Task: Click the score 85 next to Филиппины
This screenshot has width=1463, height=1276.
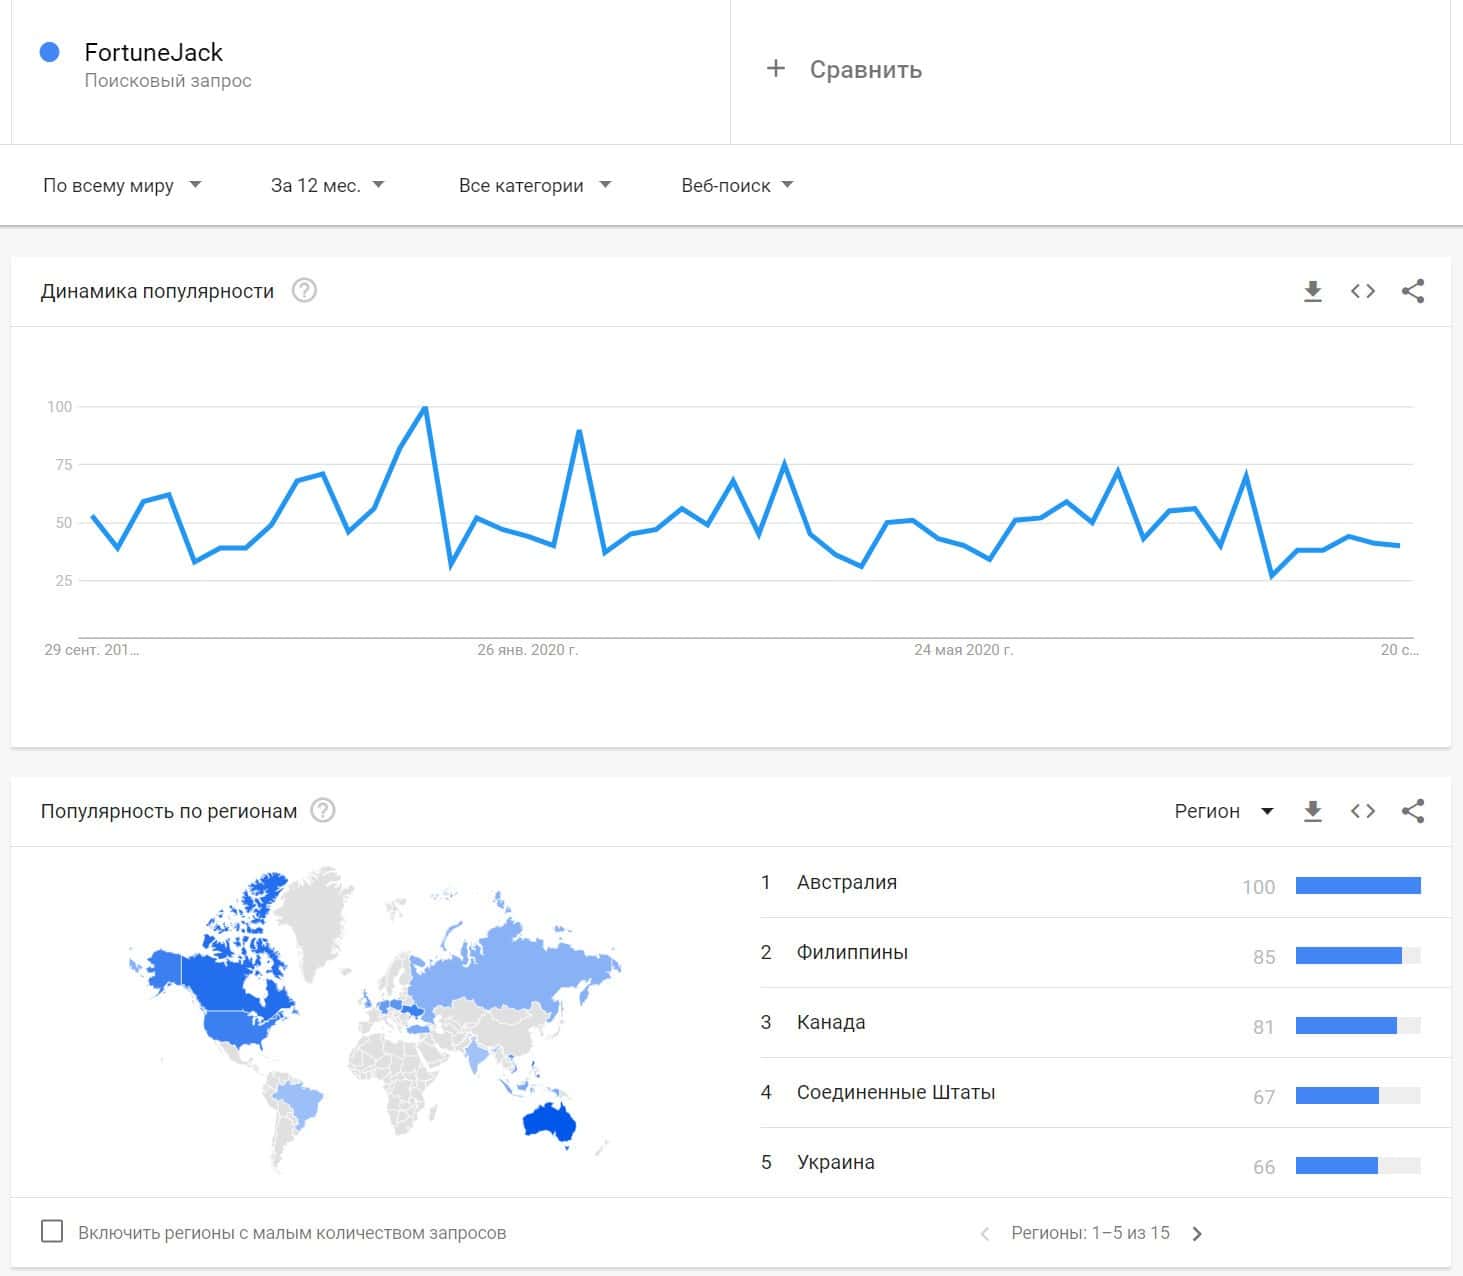Action: point(1264,957)
